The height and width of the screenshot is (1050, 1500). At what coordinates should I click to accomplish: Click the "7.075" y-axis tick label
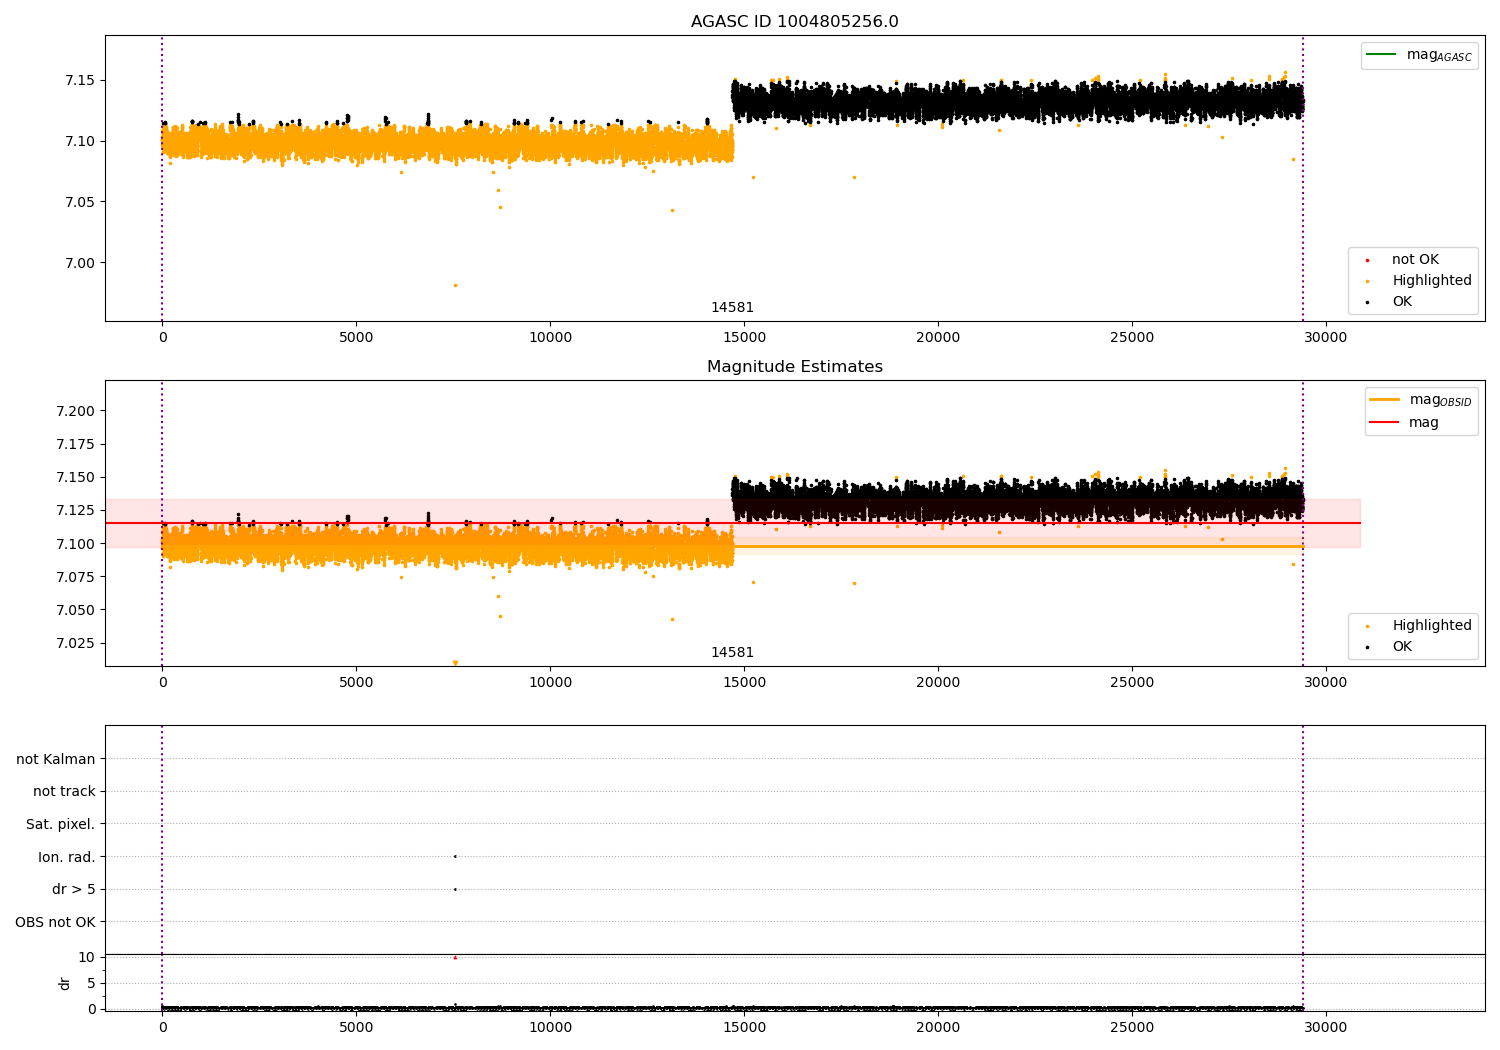tap(76, 577)
